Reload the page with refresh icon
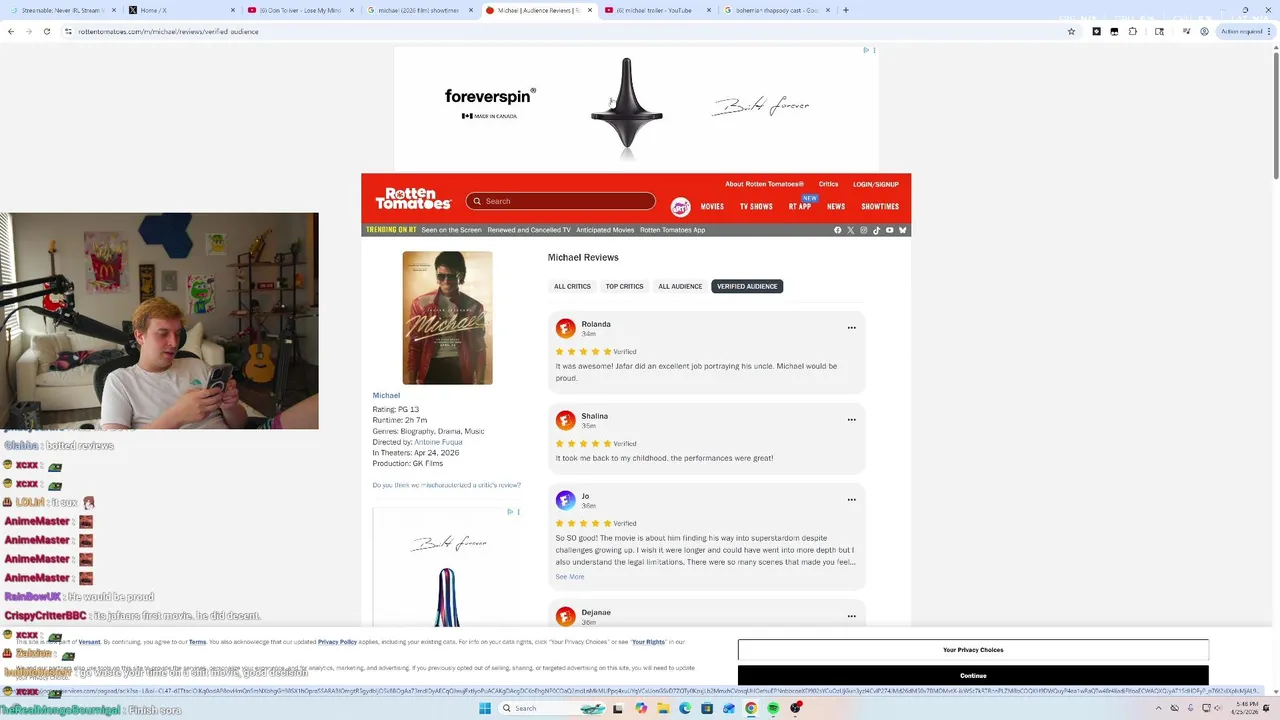This screenshot has height=720, width=1280. point(46,31)
